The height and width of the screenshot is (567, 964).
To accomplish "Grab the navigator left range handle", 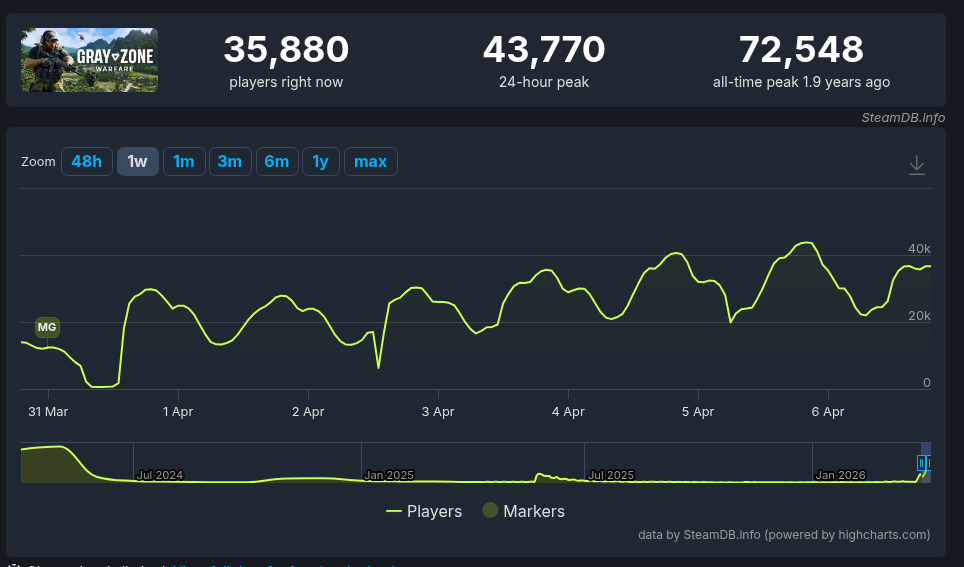I will click(921, 462).
